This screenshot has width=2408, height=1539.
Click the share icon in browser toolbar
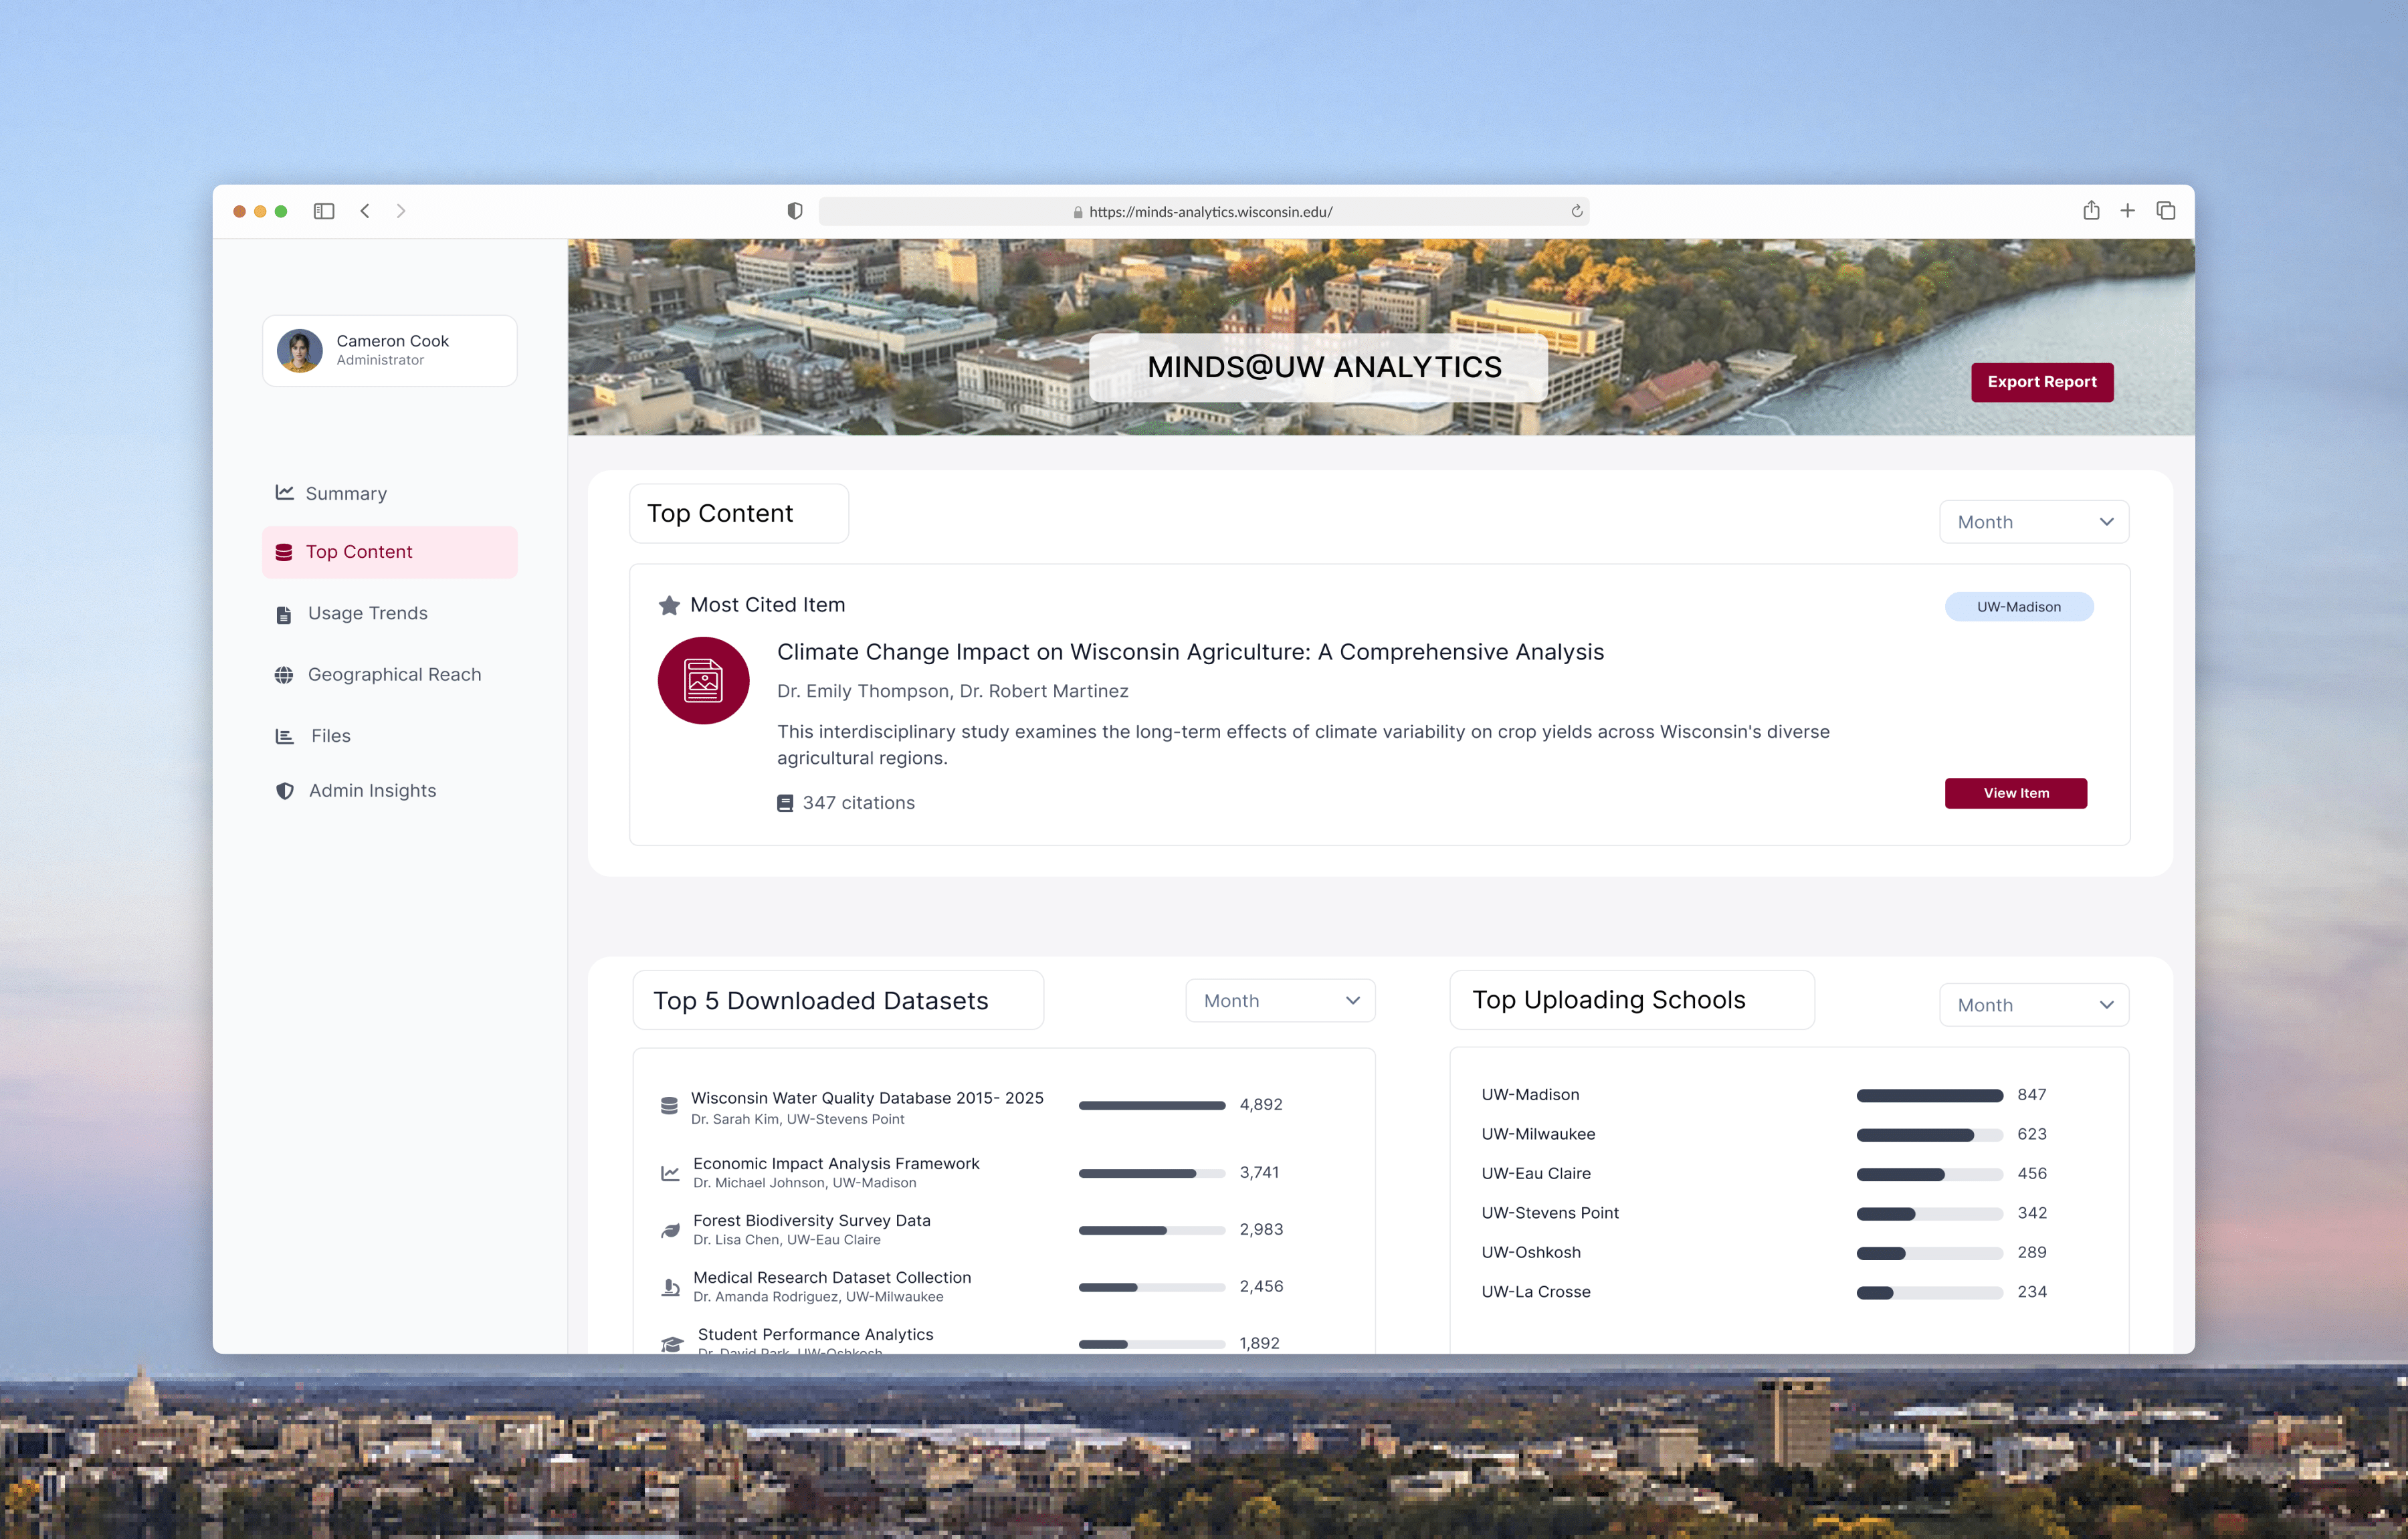click(2090, 211)
